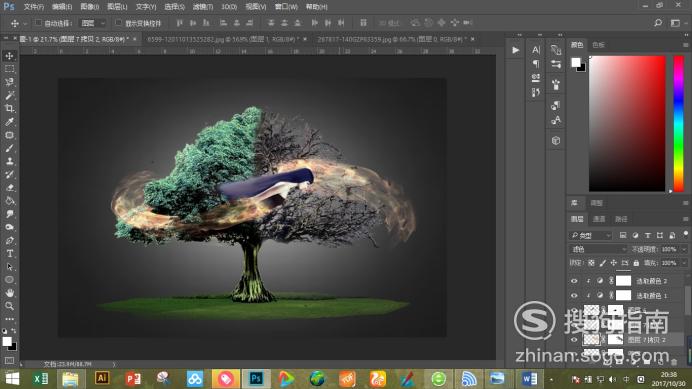This screenshot has height=389, width=692.
Task: Switch to the 通道 channels tab
Action: click(599, 219)
